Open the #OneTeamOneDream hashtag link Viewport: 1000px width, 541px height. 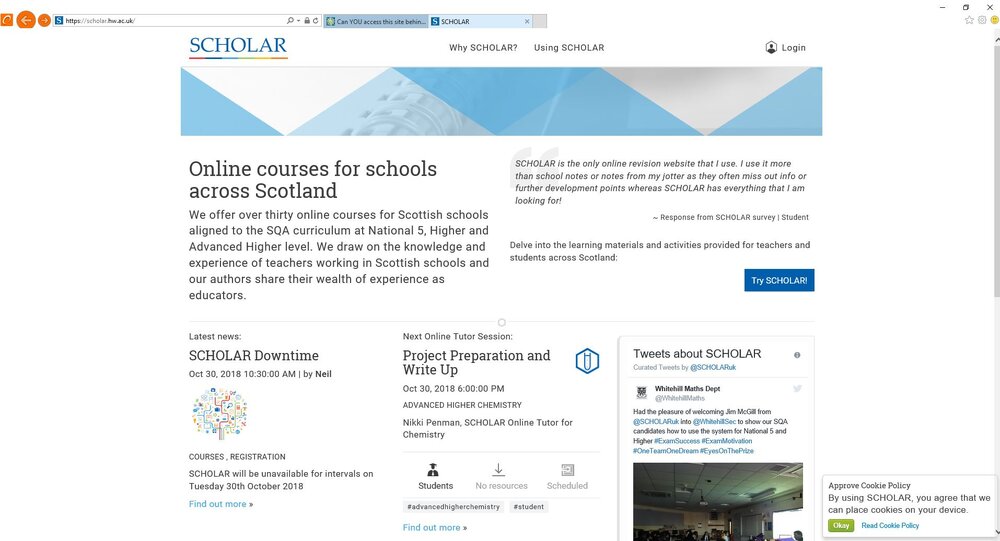665,450
